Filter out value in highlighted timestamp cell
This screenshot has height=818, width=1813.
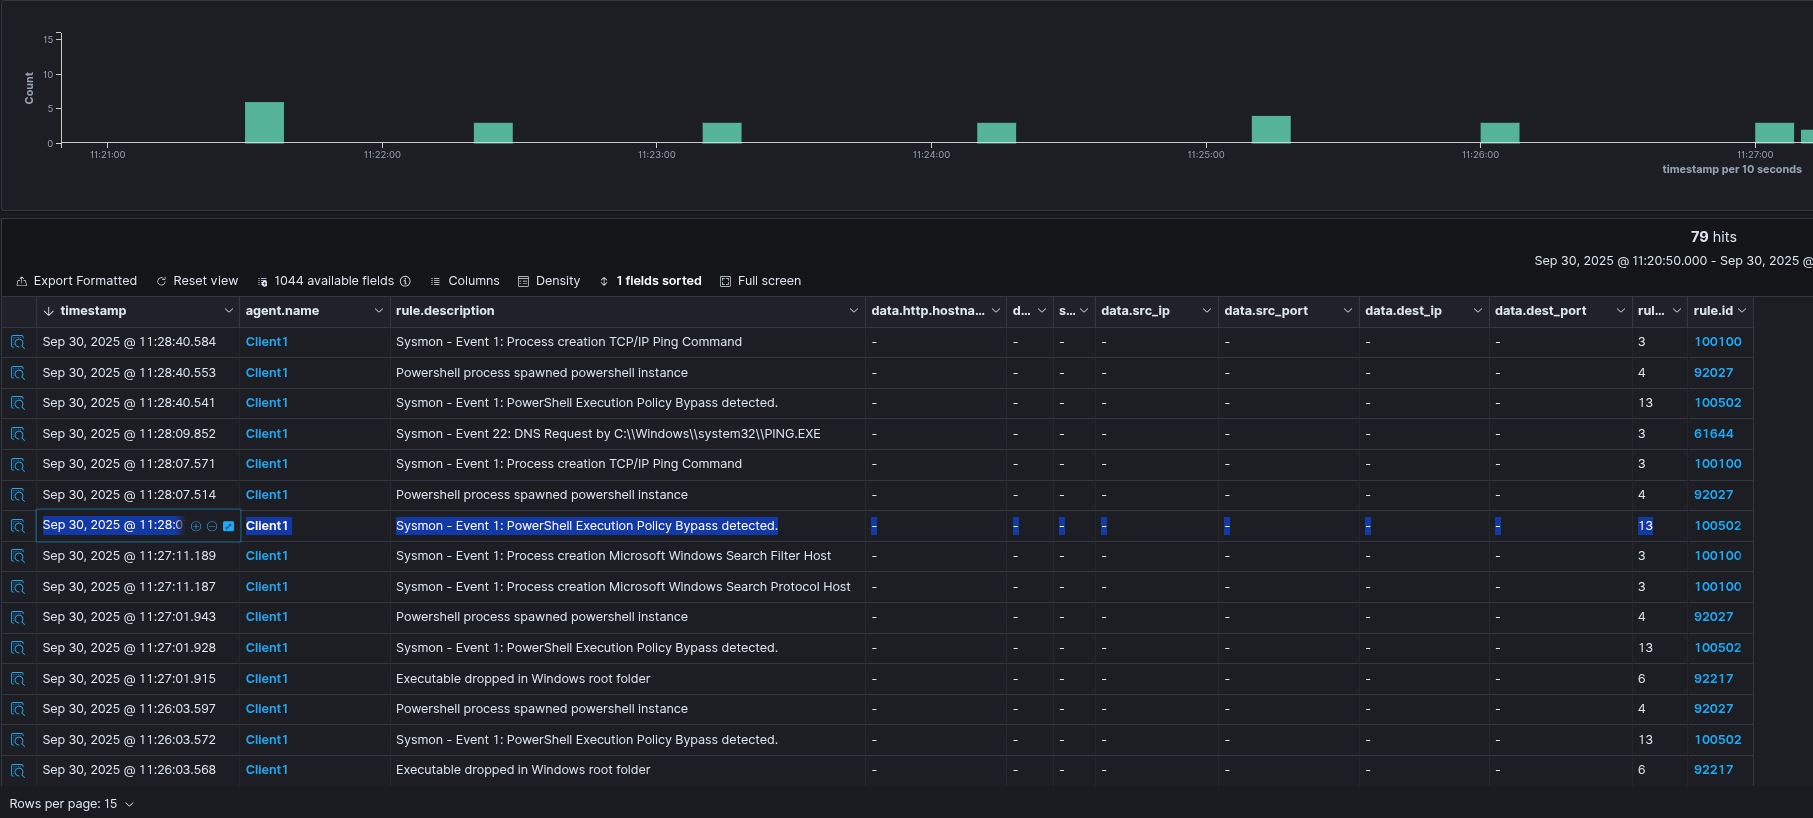coord(212,526)
